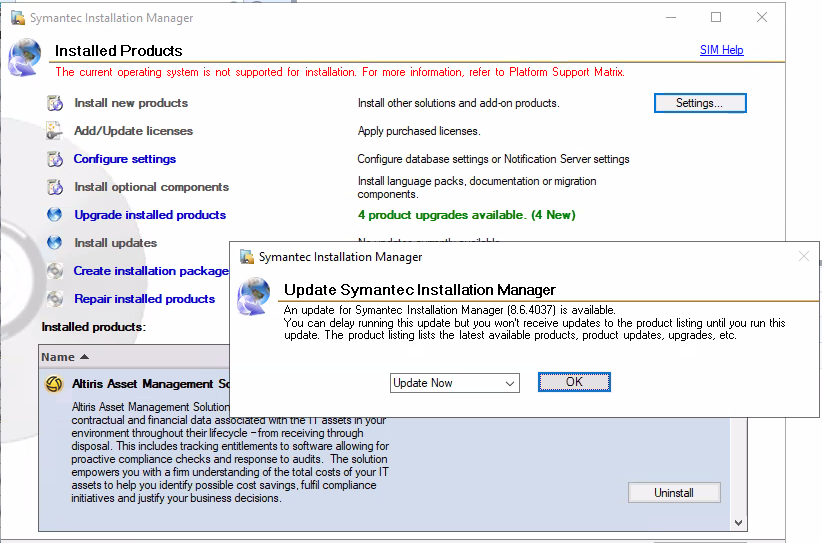The image size is (822, 543).
Task: Click the Configure settings icon
Action: (54, 159)
